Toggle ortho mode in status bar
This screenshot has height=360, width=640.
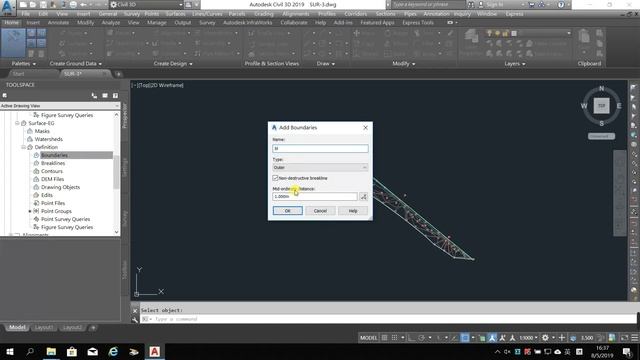(x=411, y=338)
